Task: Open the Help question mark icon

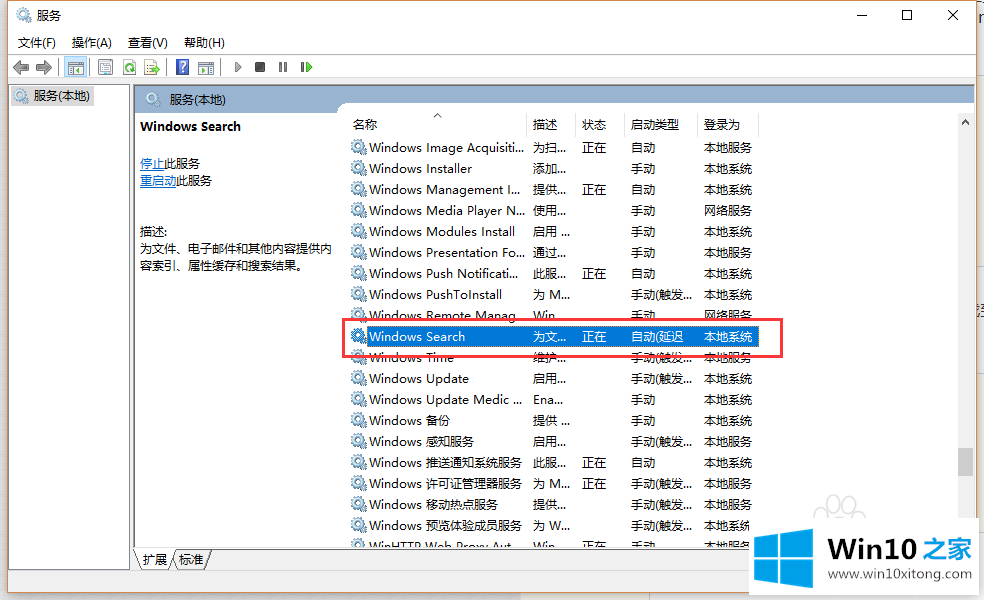Action: [182, 67]
